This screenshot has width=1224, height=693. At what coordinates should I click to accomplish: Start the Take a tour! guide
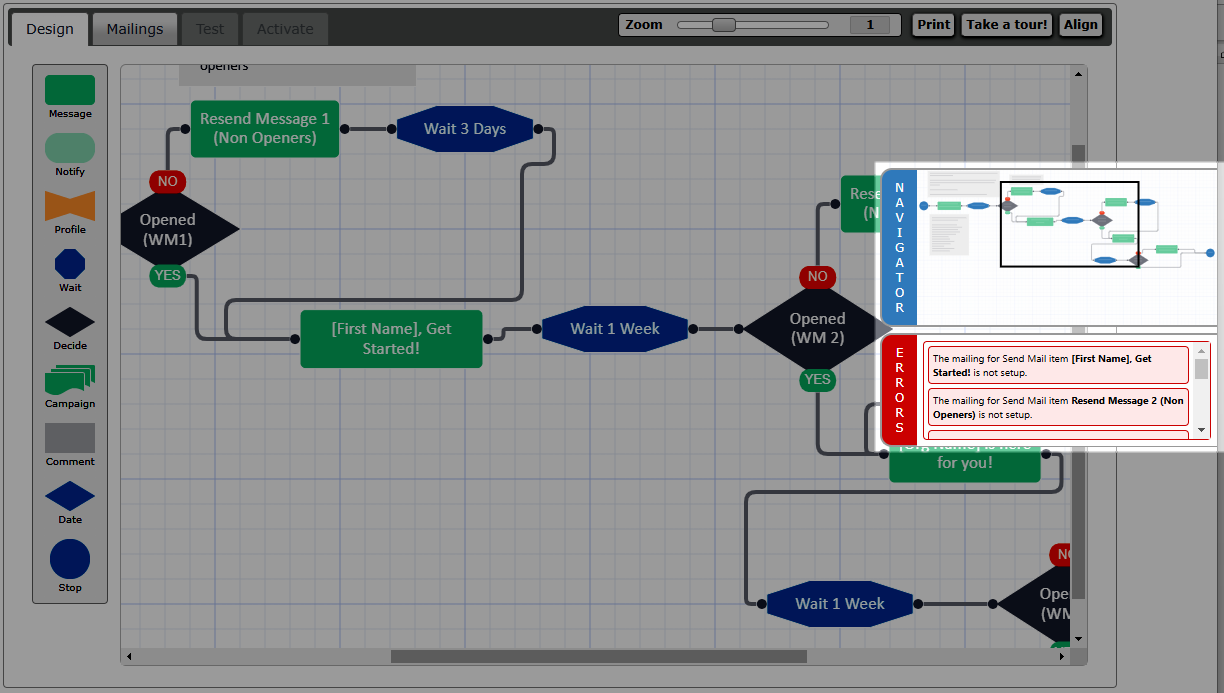pos(1007,25)
